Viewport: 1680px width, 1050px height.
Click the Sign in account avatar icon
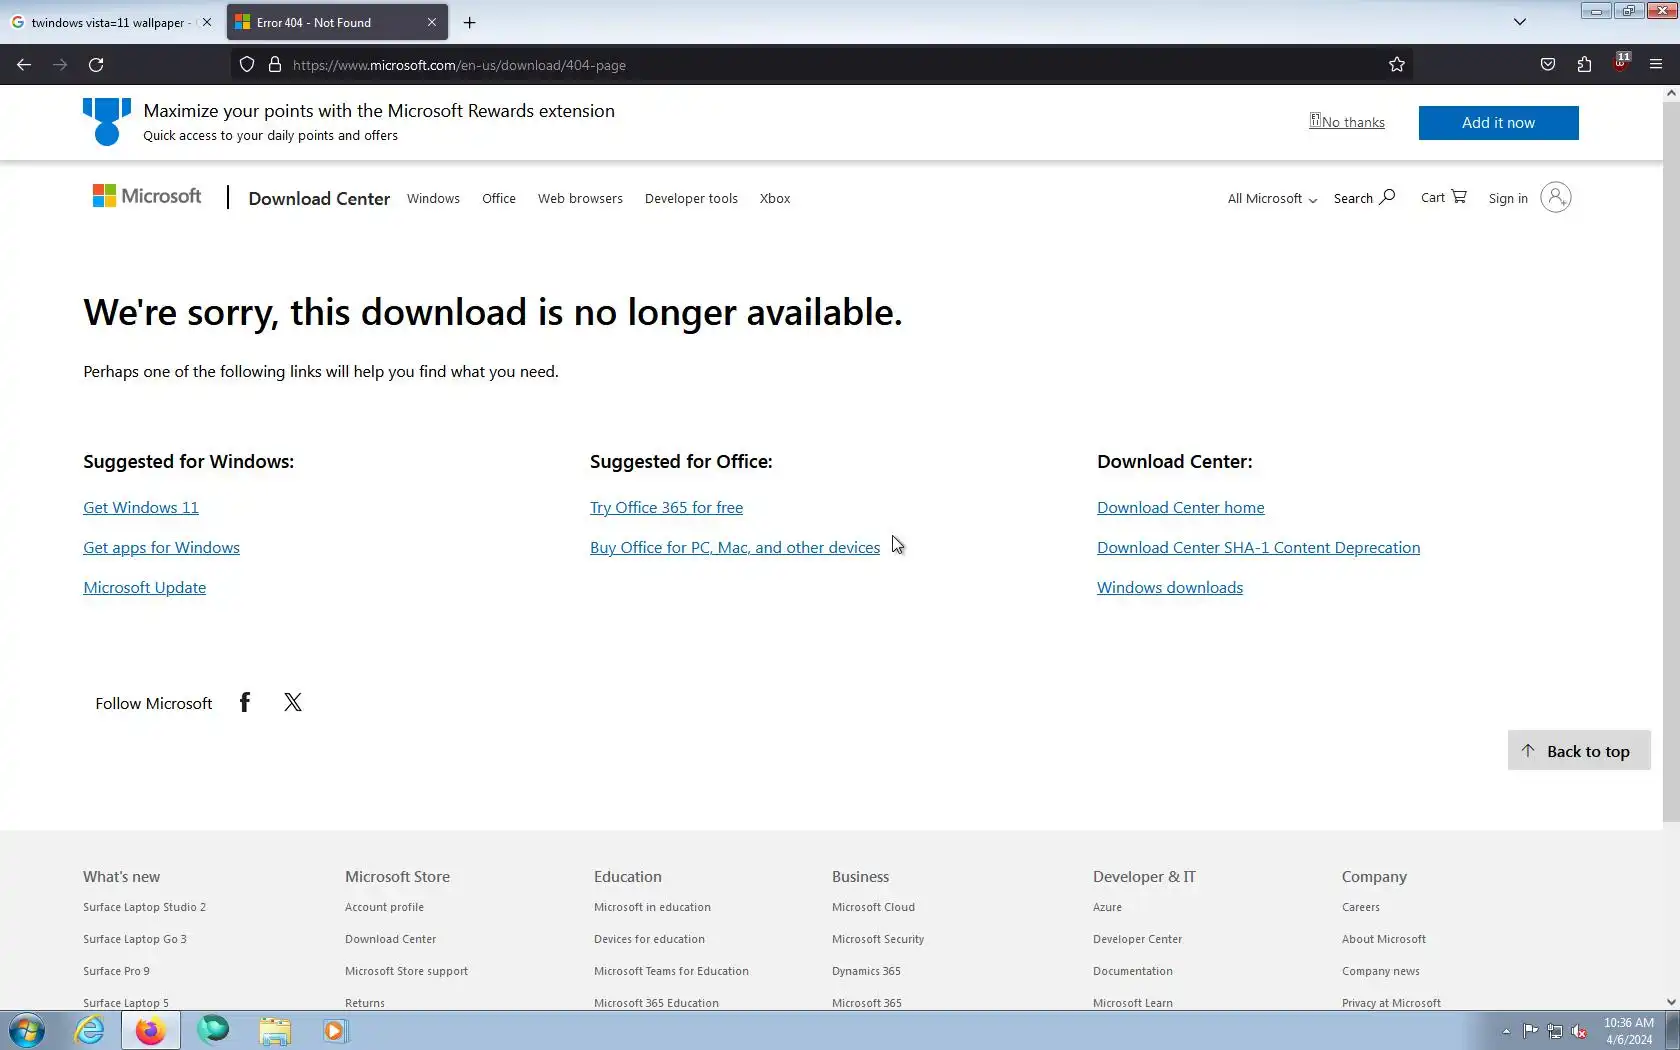tap(1556, 197)
